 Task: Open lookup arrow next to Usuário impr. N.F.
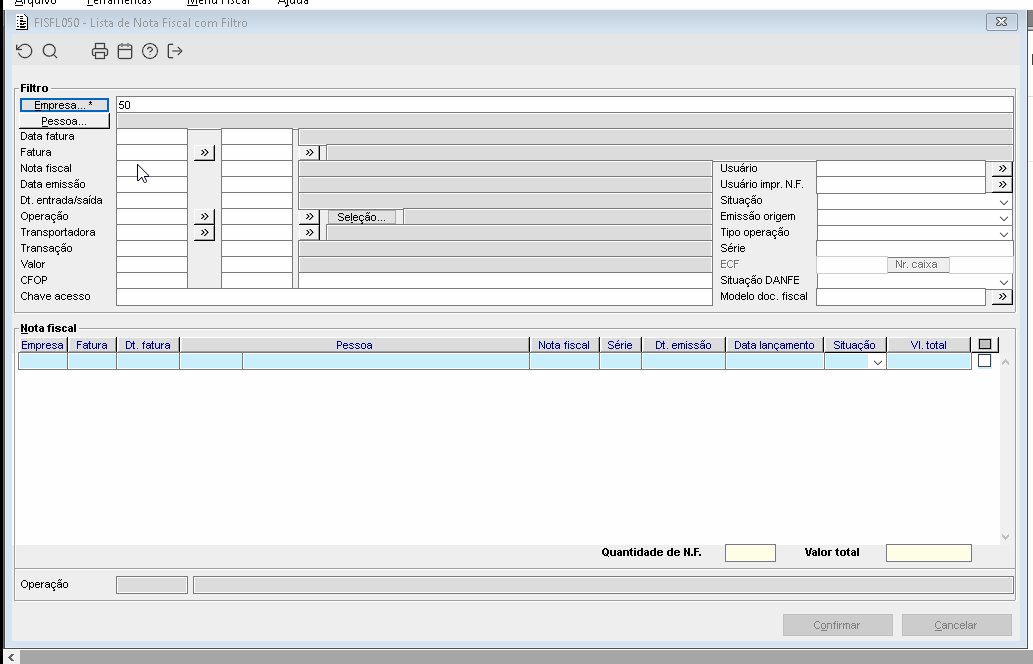[x=1002, y=184]
